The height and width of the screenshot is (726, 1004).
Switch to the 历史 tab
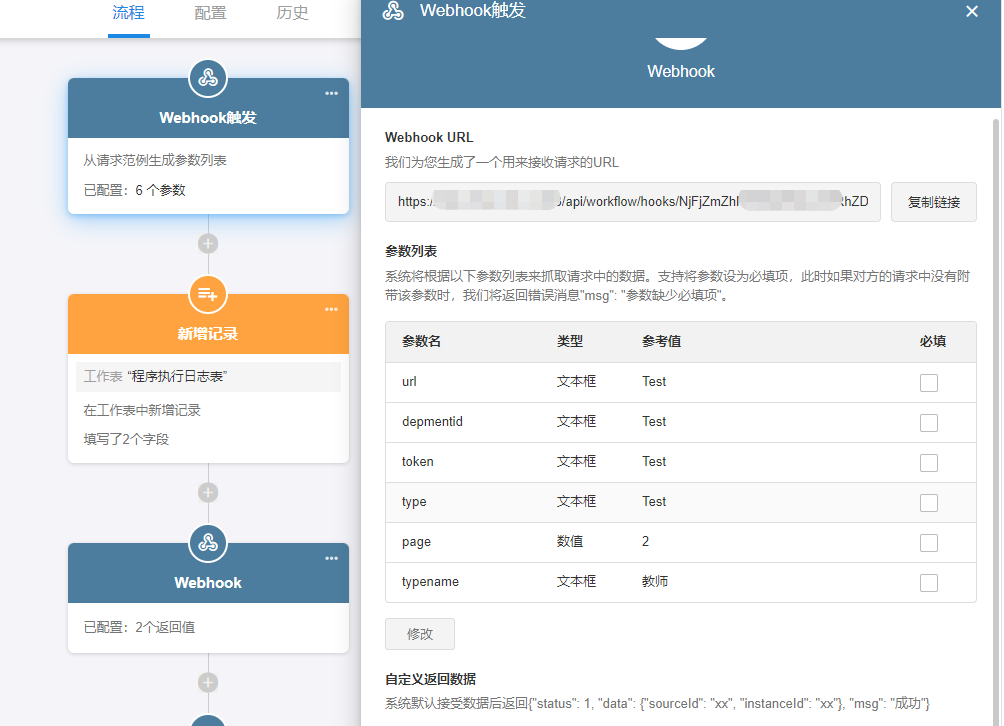click(292, 13)
